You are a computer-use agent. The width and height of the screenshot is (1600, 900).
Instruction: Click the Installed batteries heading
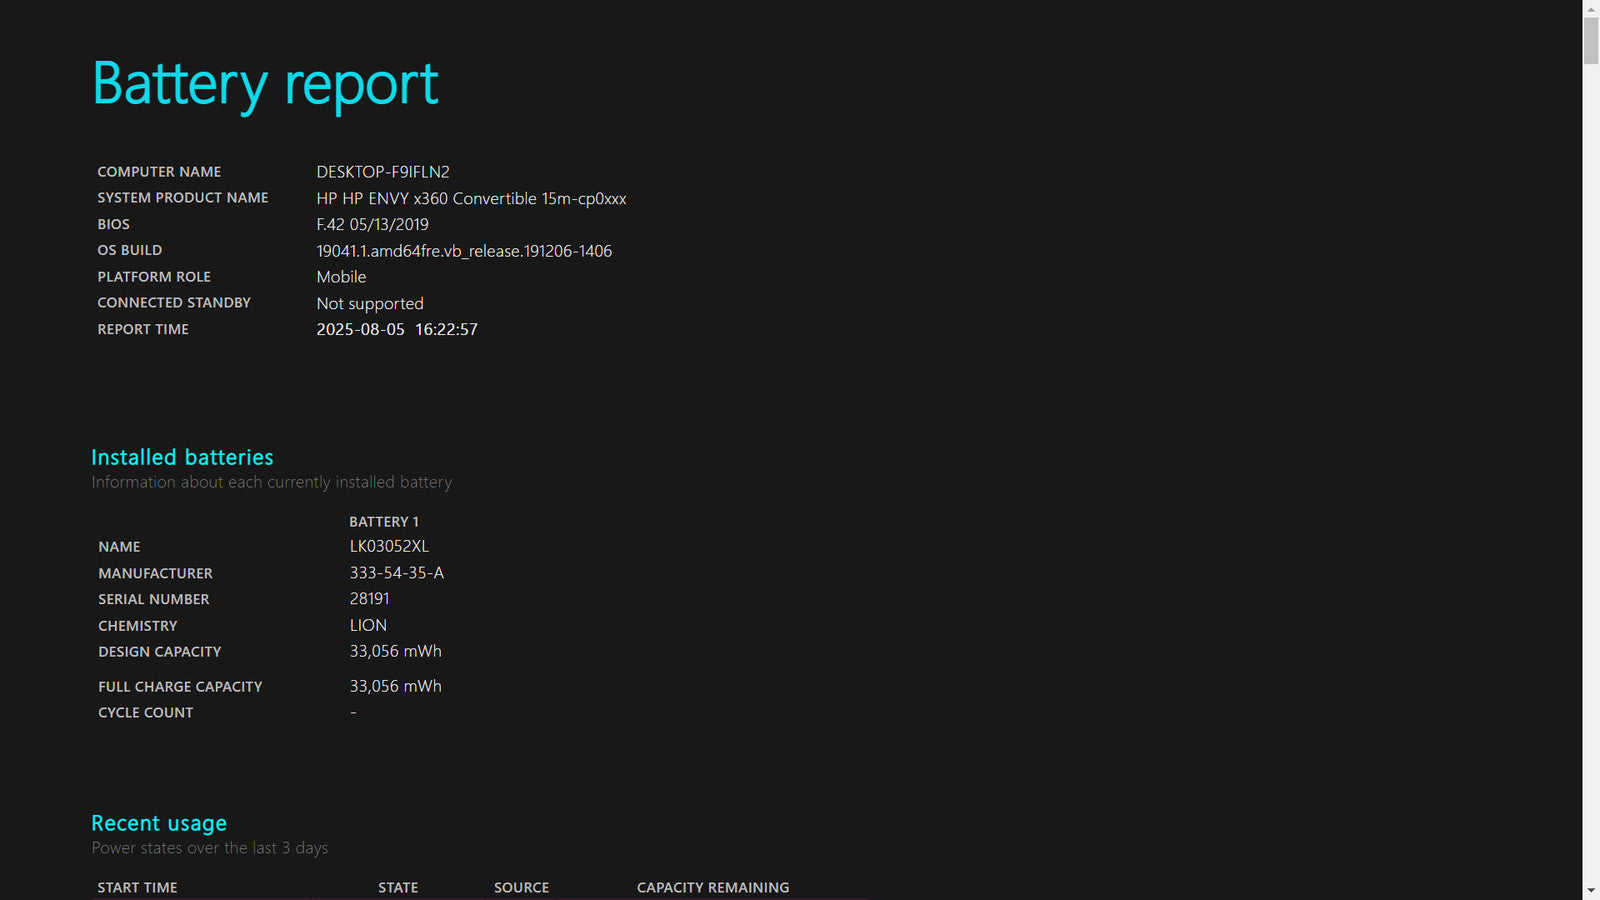tap(182, 457)
